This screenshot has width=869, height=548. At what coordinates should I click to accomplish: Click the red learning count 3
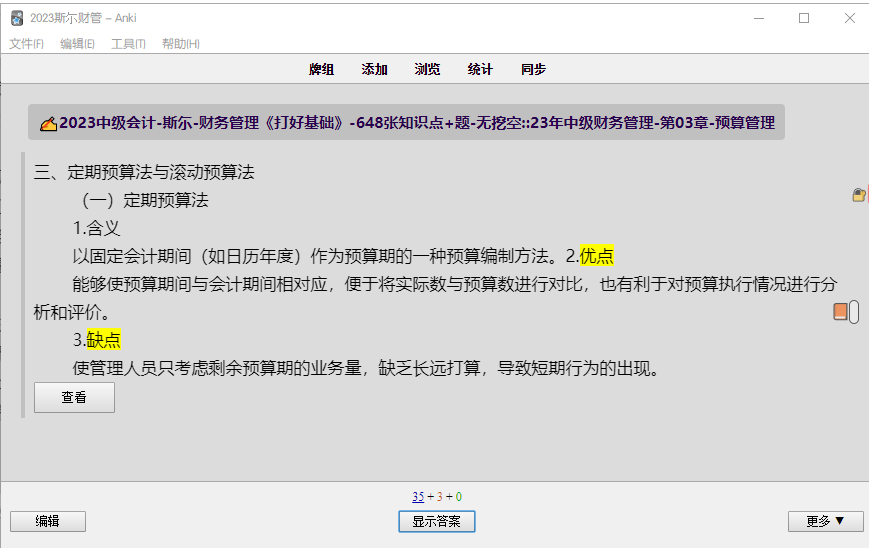(x=439, y=497)
